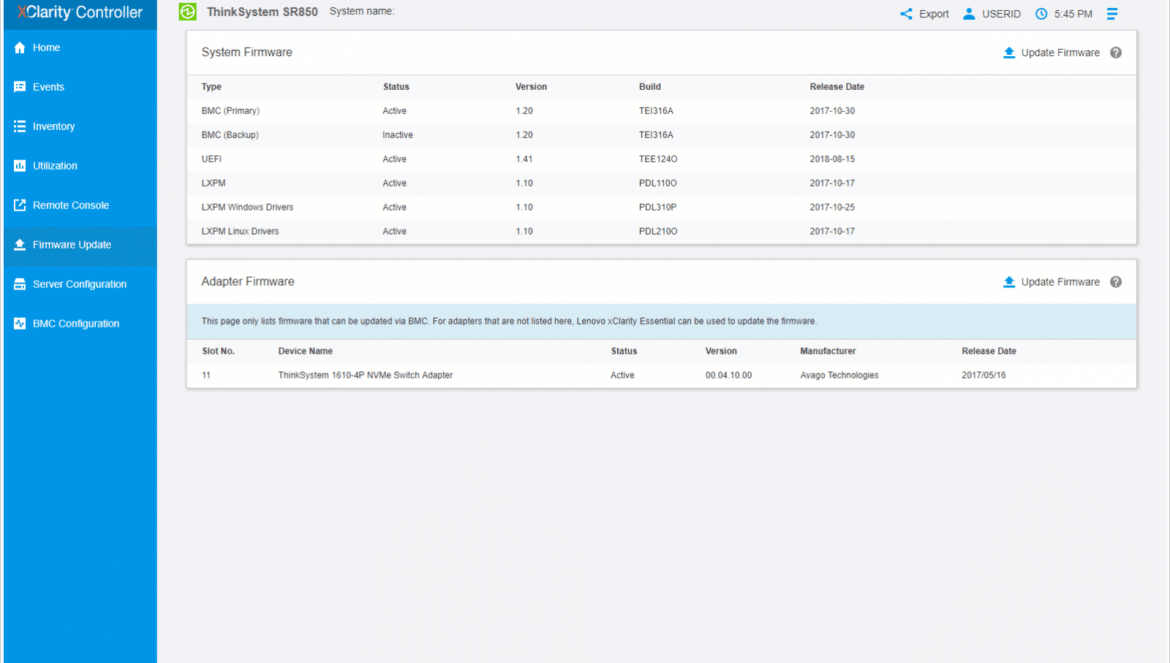Click build PDL210O

657,231
